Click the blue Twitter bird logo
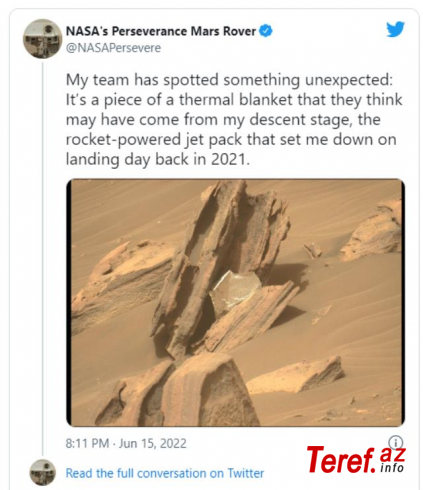 coord(395,29)
